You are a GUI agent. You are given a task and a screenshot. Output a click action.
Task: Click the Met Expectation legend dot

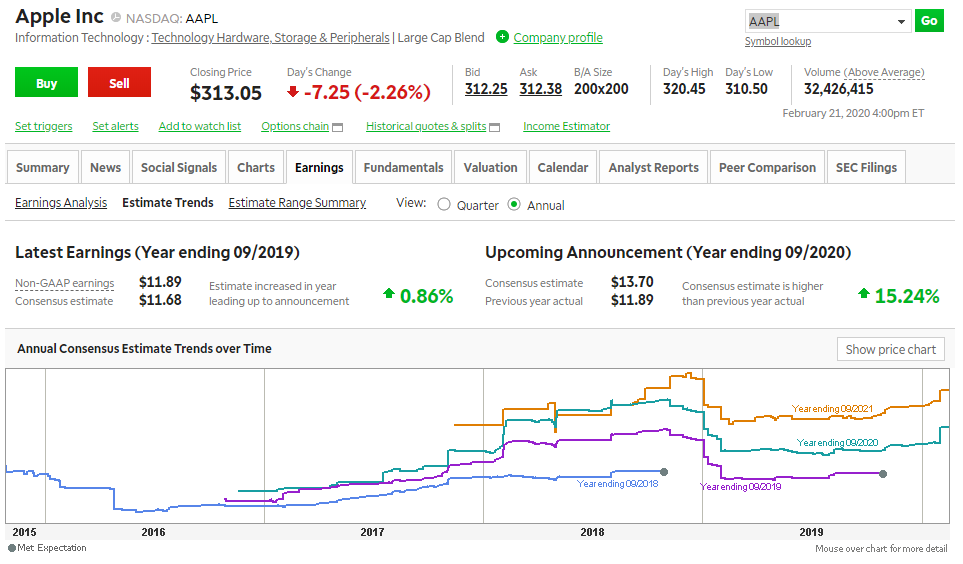point(12,548)
